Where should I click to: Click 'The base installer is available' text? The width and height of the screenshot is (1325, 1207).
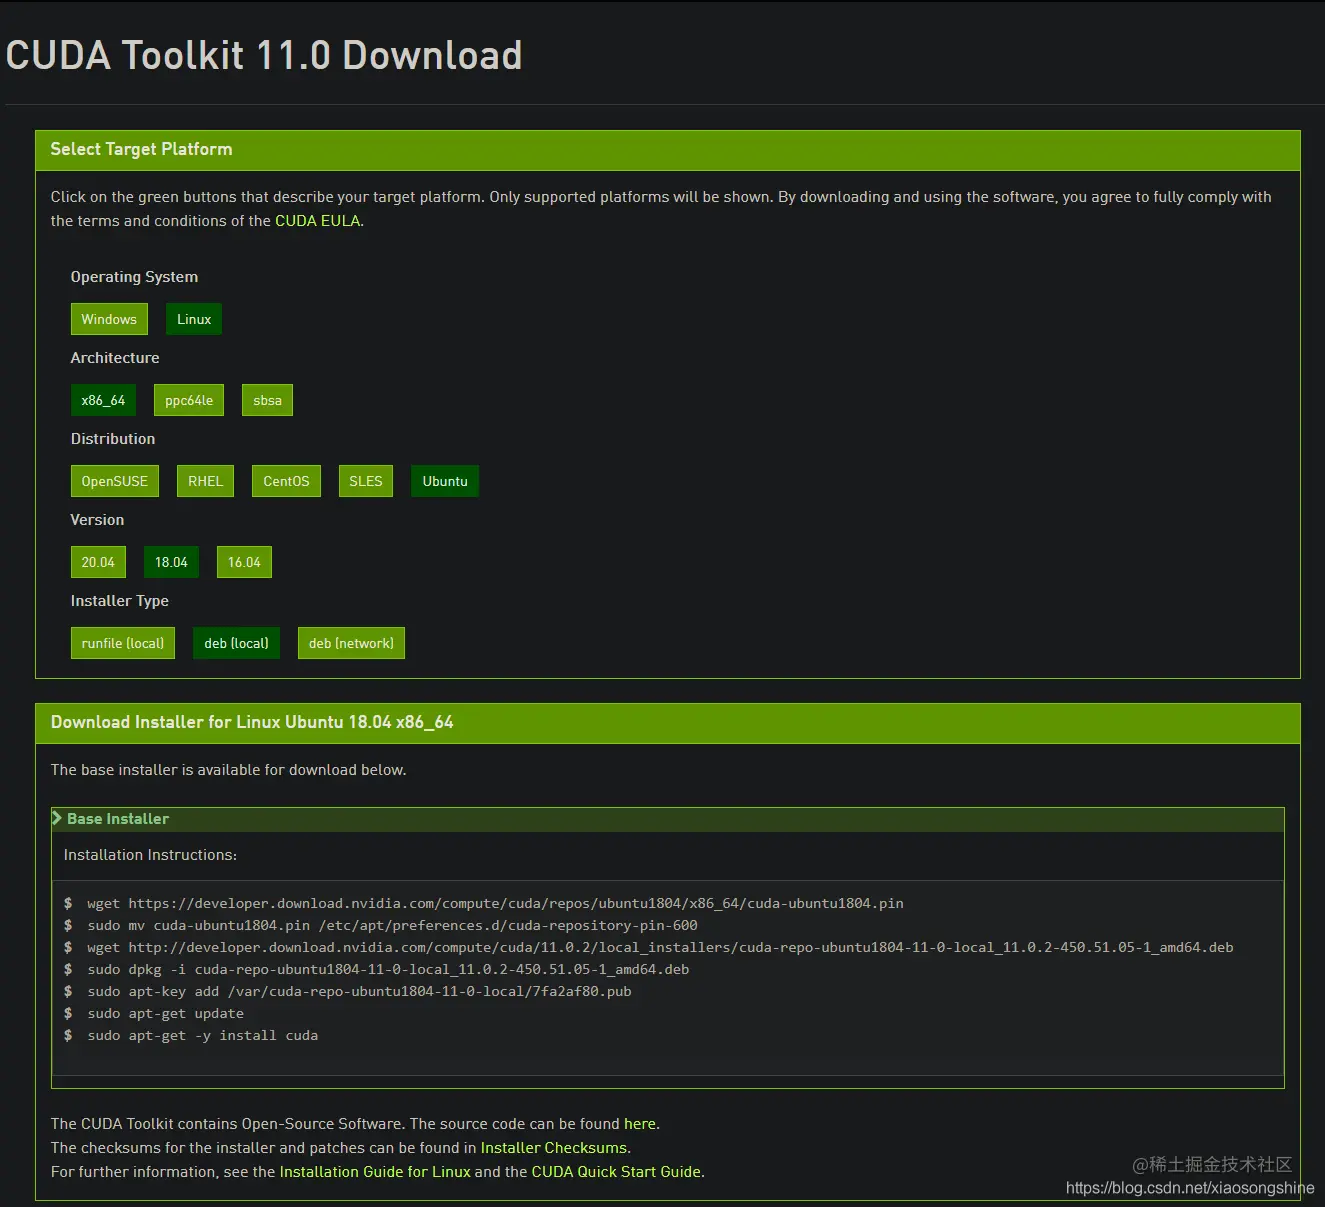click(x=228, y=770)
